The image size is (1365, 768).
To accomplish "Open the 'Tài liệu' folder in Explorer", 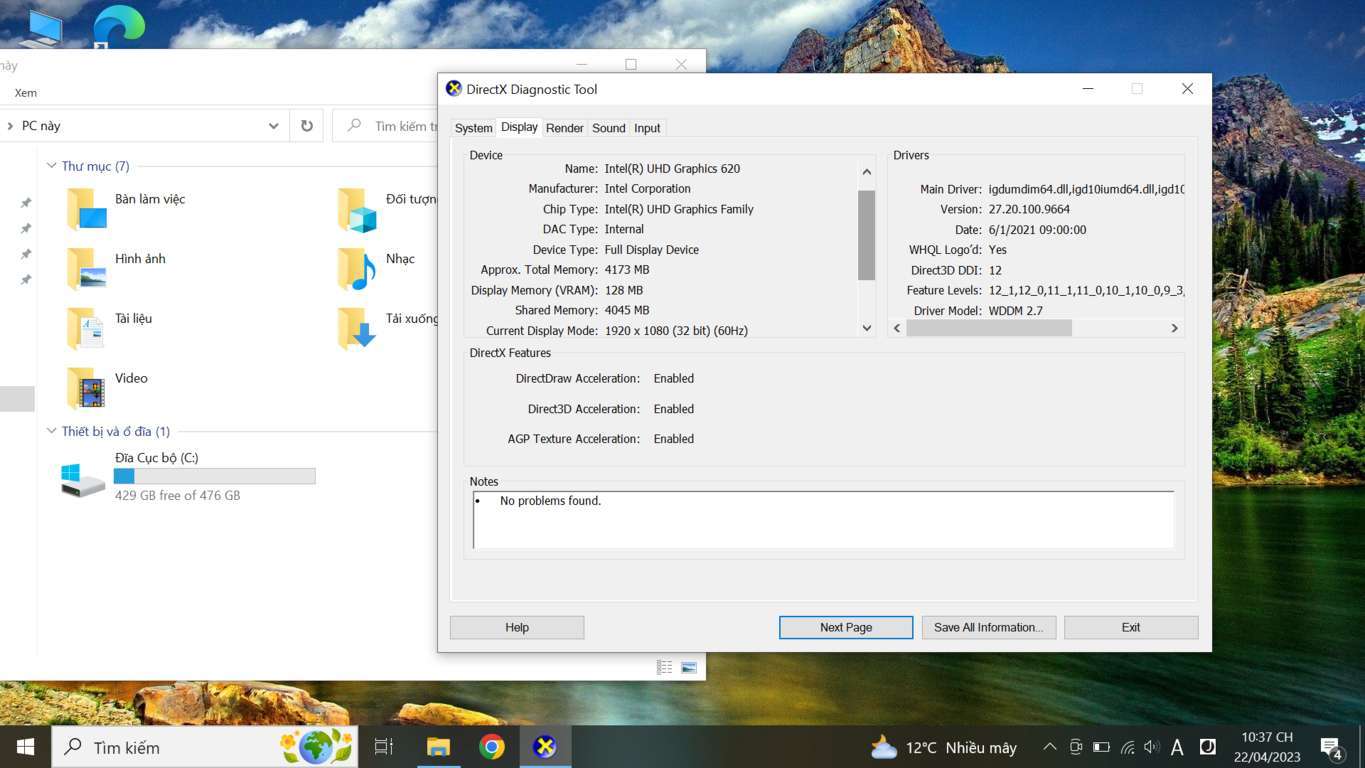I will 110,328.
